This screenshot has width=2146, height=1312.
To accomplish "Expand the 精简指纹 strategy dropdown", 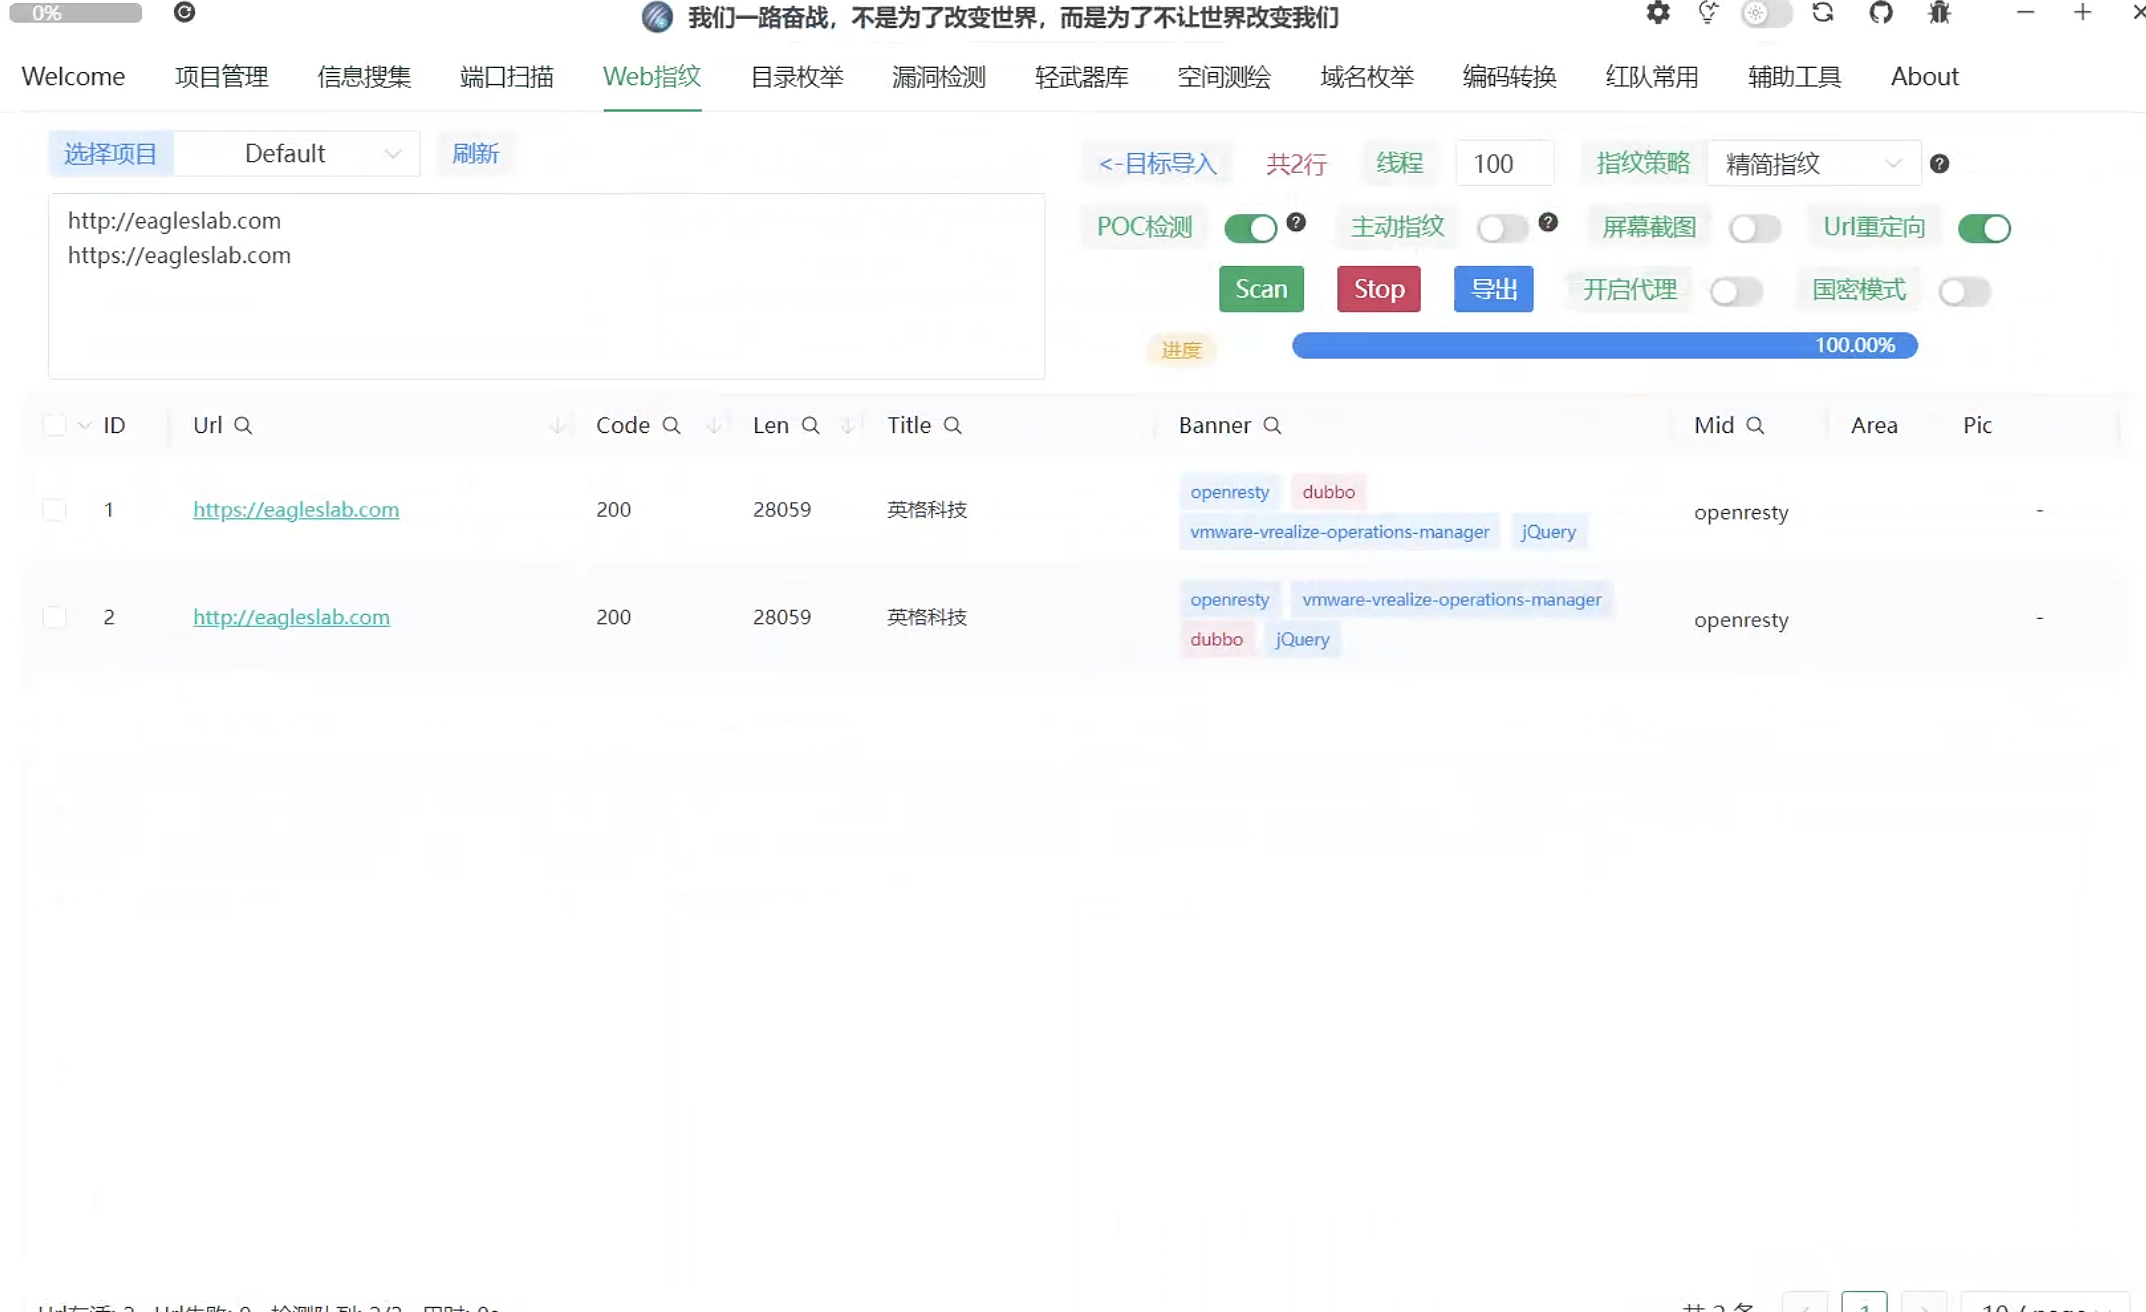I will point(1812,164).
